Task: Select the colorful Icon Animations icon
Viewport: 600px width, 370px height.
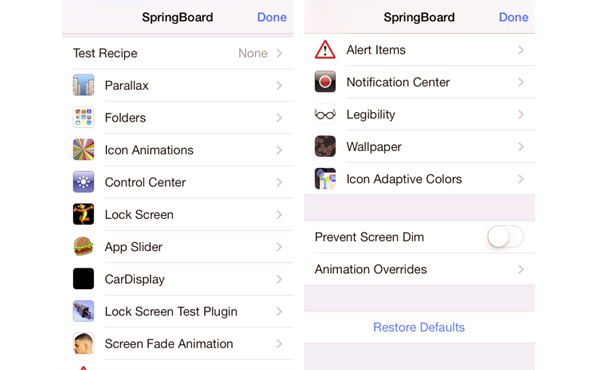Action: coord(83,150)
